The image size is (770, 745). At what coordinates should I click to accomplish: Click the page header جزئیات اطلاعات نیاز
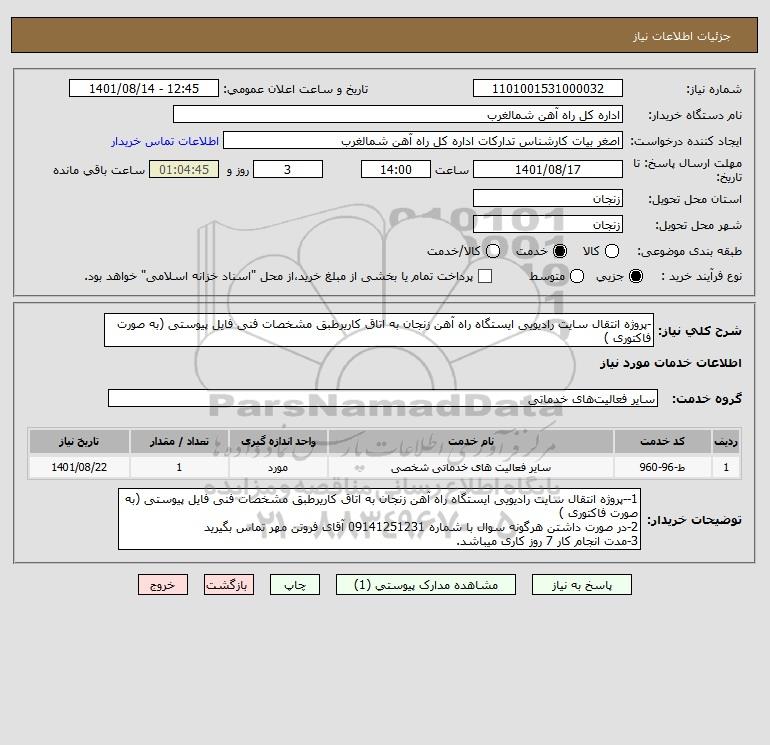(682, 36)
